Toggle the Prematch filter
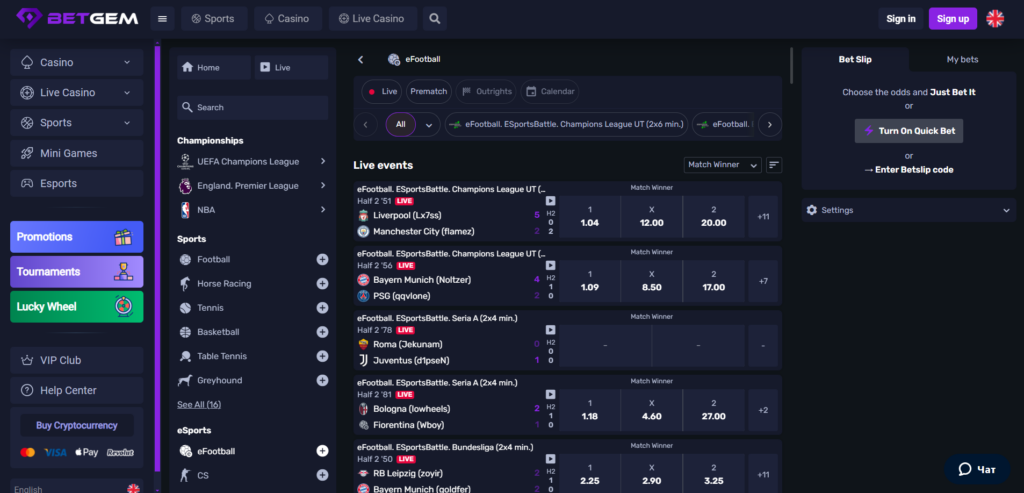 tap(428, 91)
